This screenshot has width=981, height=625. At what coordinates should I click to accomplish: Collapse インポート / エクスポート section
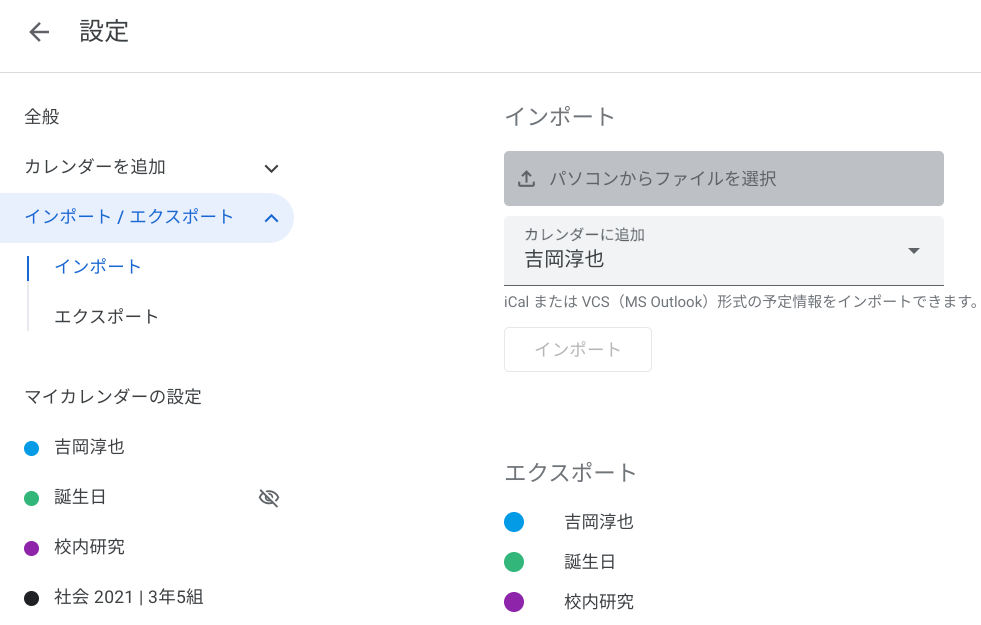click(x=271, y=218)
